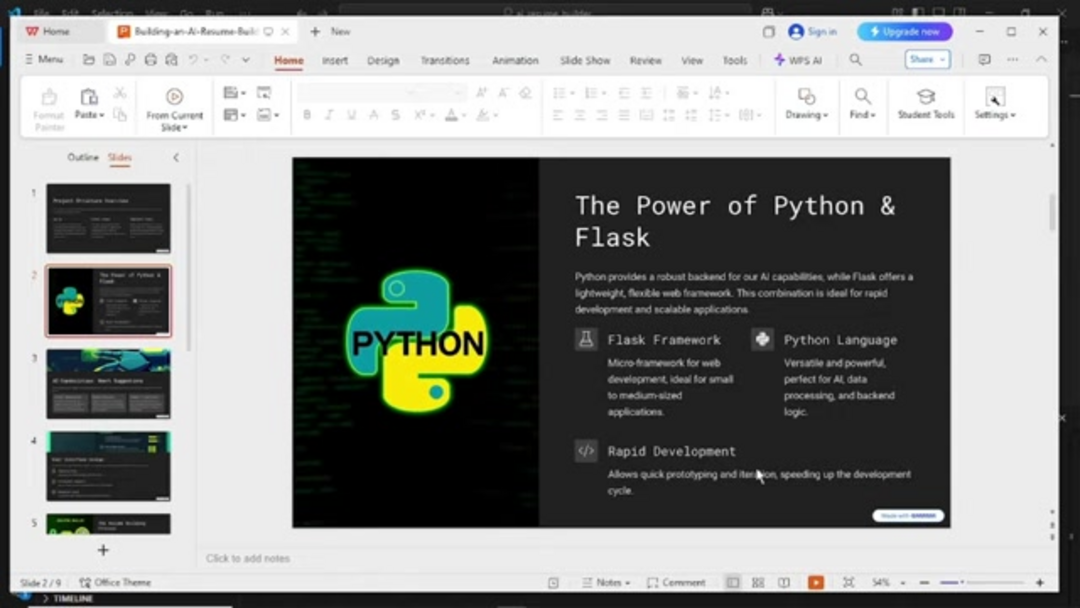Viewport: 1080px width, 608px height.
Task: Open the Transitions ribbon tab
Action: (444, 60)
